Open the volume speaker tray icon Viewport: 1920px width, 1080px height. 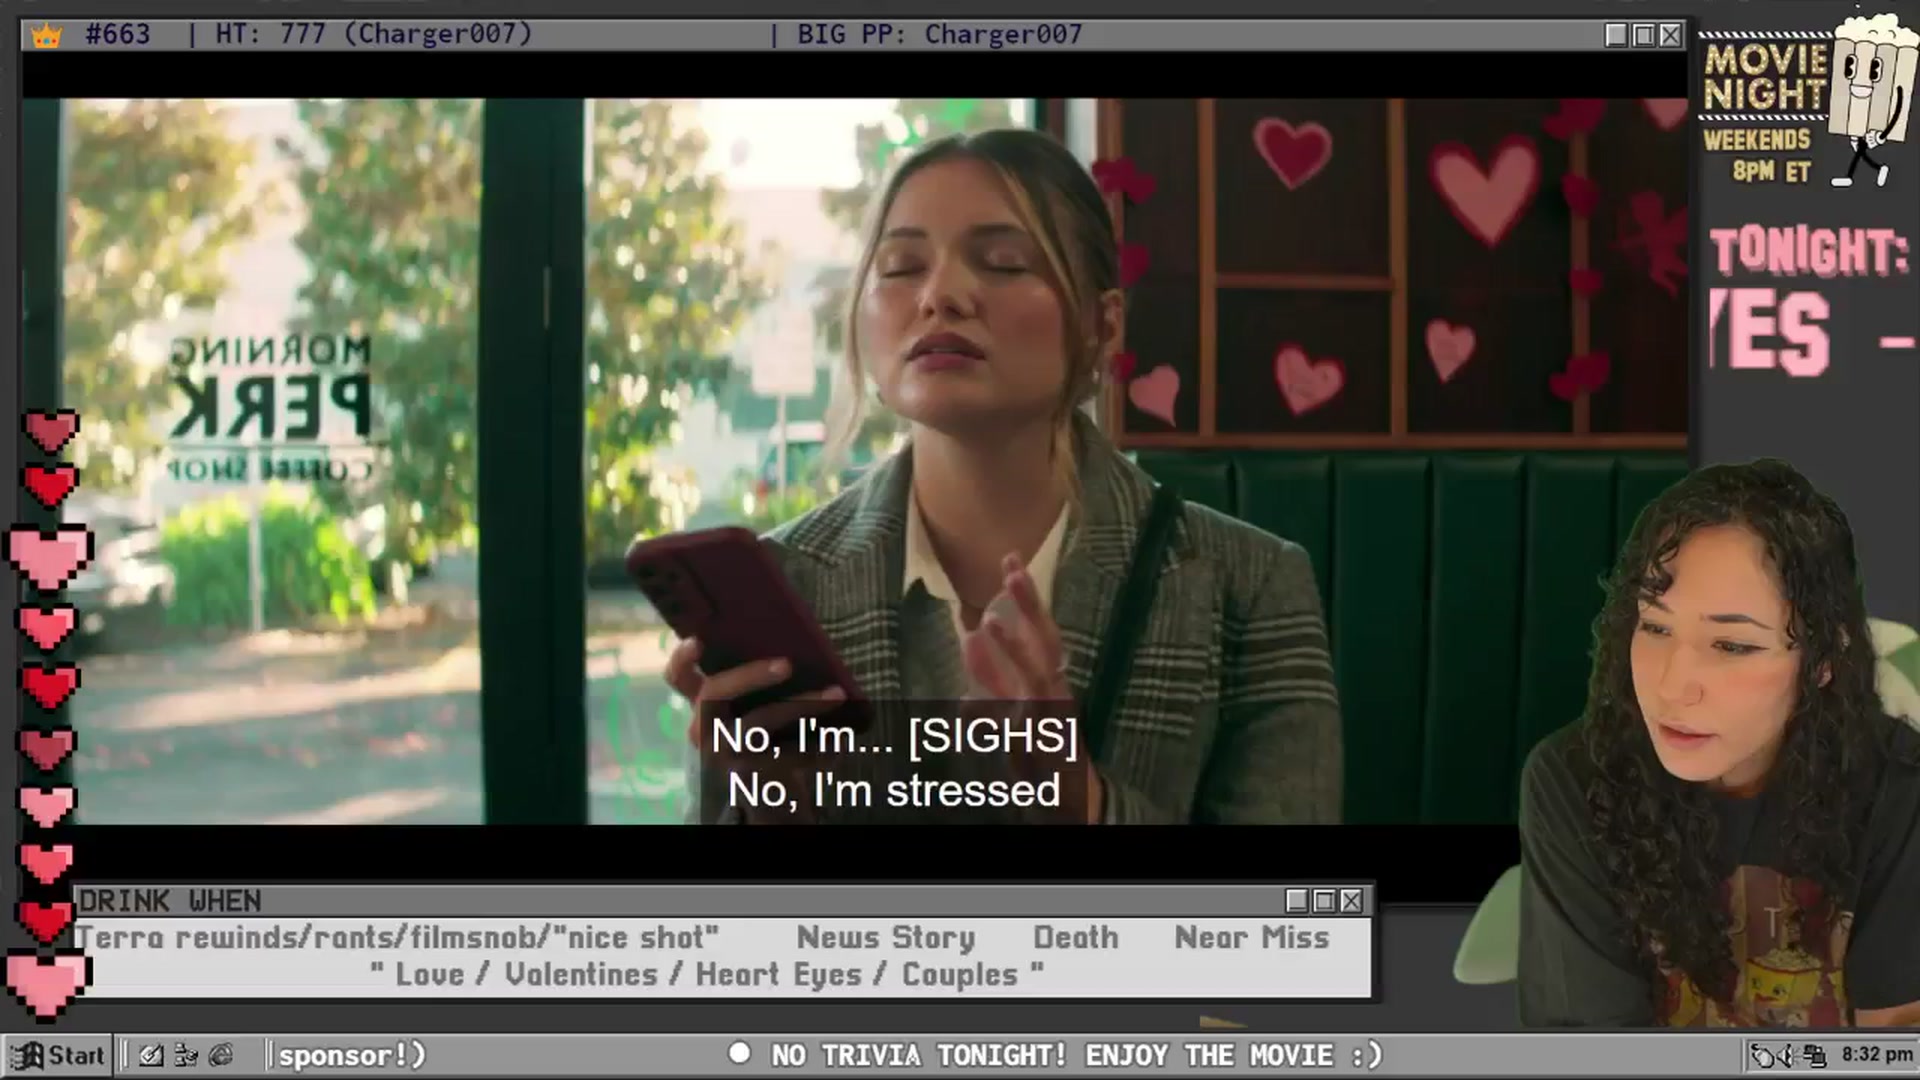pos(1788,1056)
